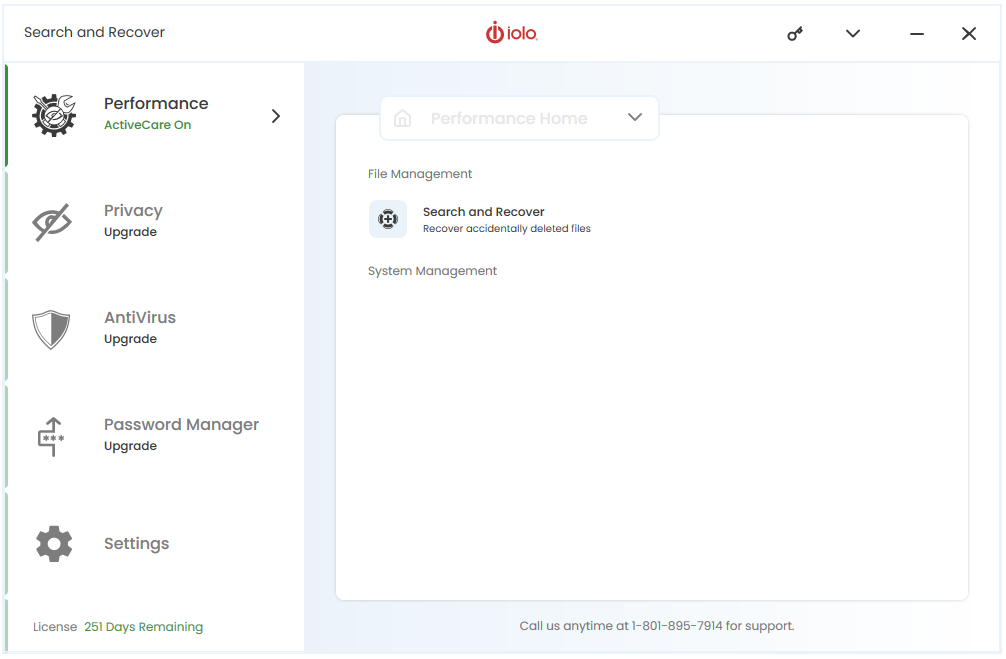Select Password Manager in the sidebar
Screen dimensions: 1006x659
click(x=155, y=436)
